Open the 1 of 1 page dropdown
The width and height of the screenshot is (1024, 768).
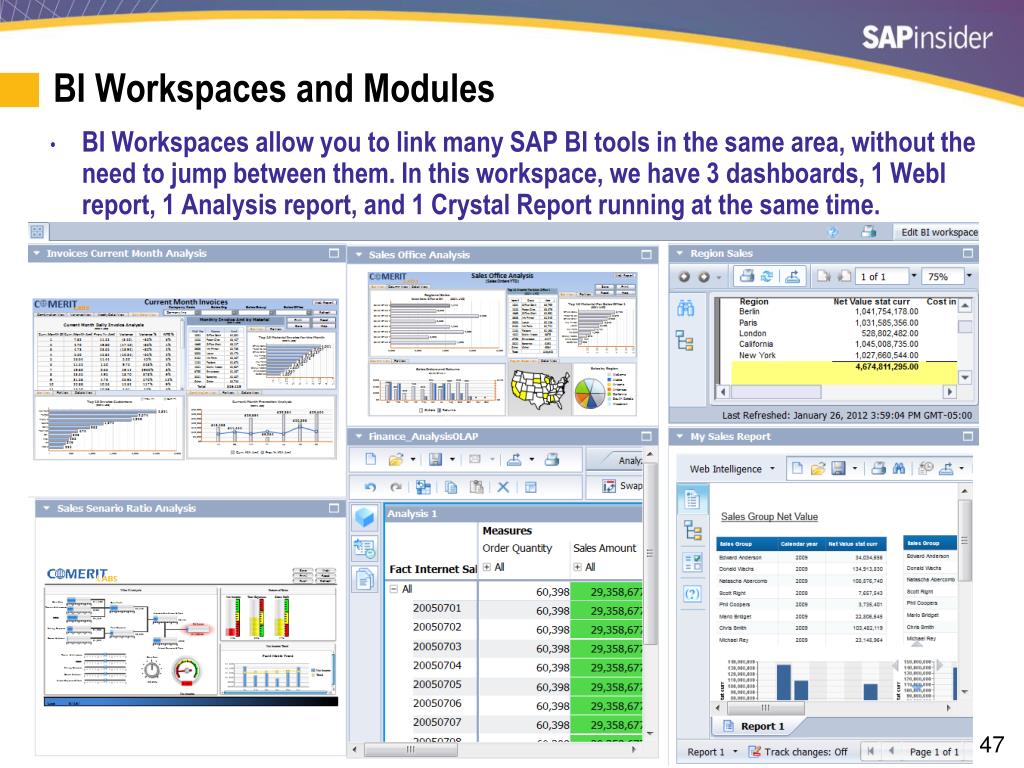pyautogui.click(x=914, y=276)
